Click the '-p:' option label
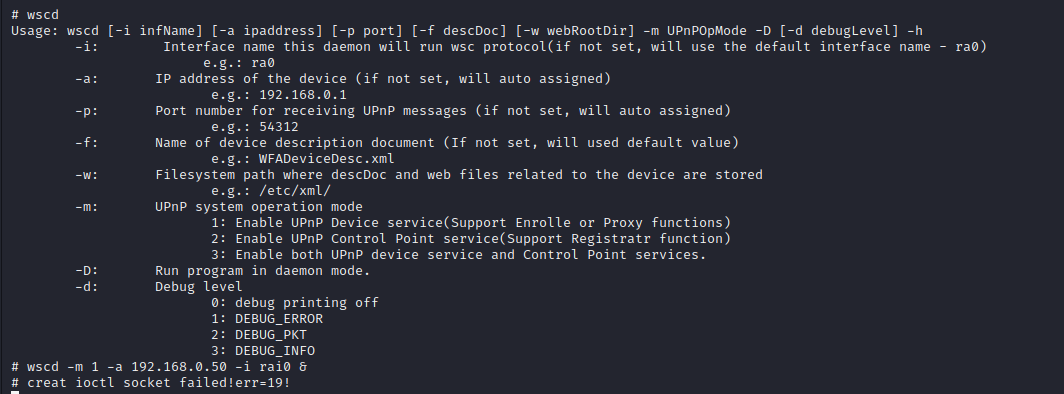 pyautogui.click(x=87, y=111)
